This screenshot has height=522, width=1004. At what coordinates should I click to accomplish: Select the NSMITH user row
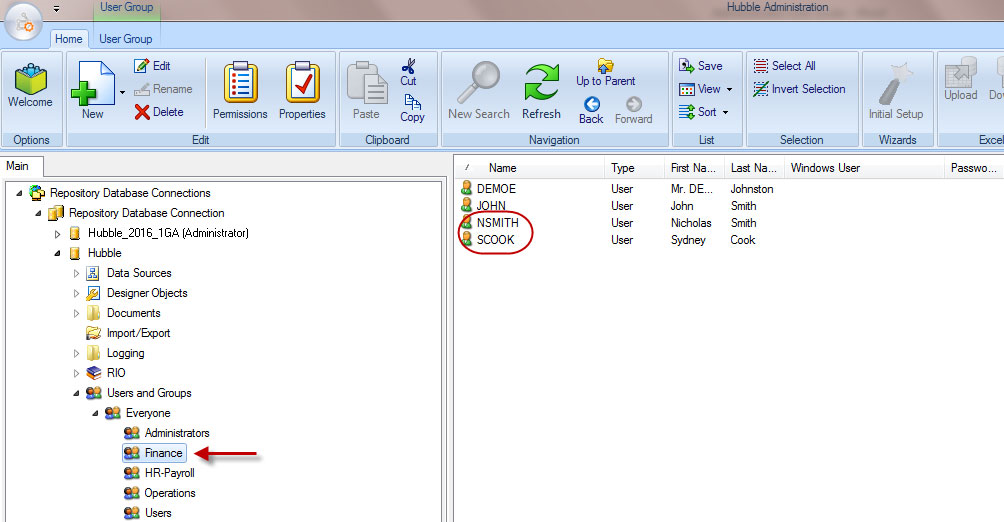498,223
